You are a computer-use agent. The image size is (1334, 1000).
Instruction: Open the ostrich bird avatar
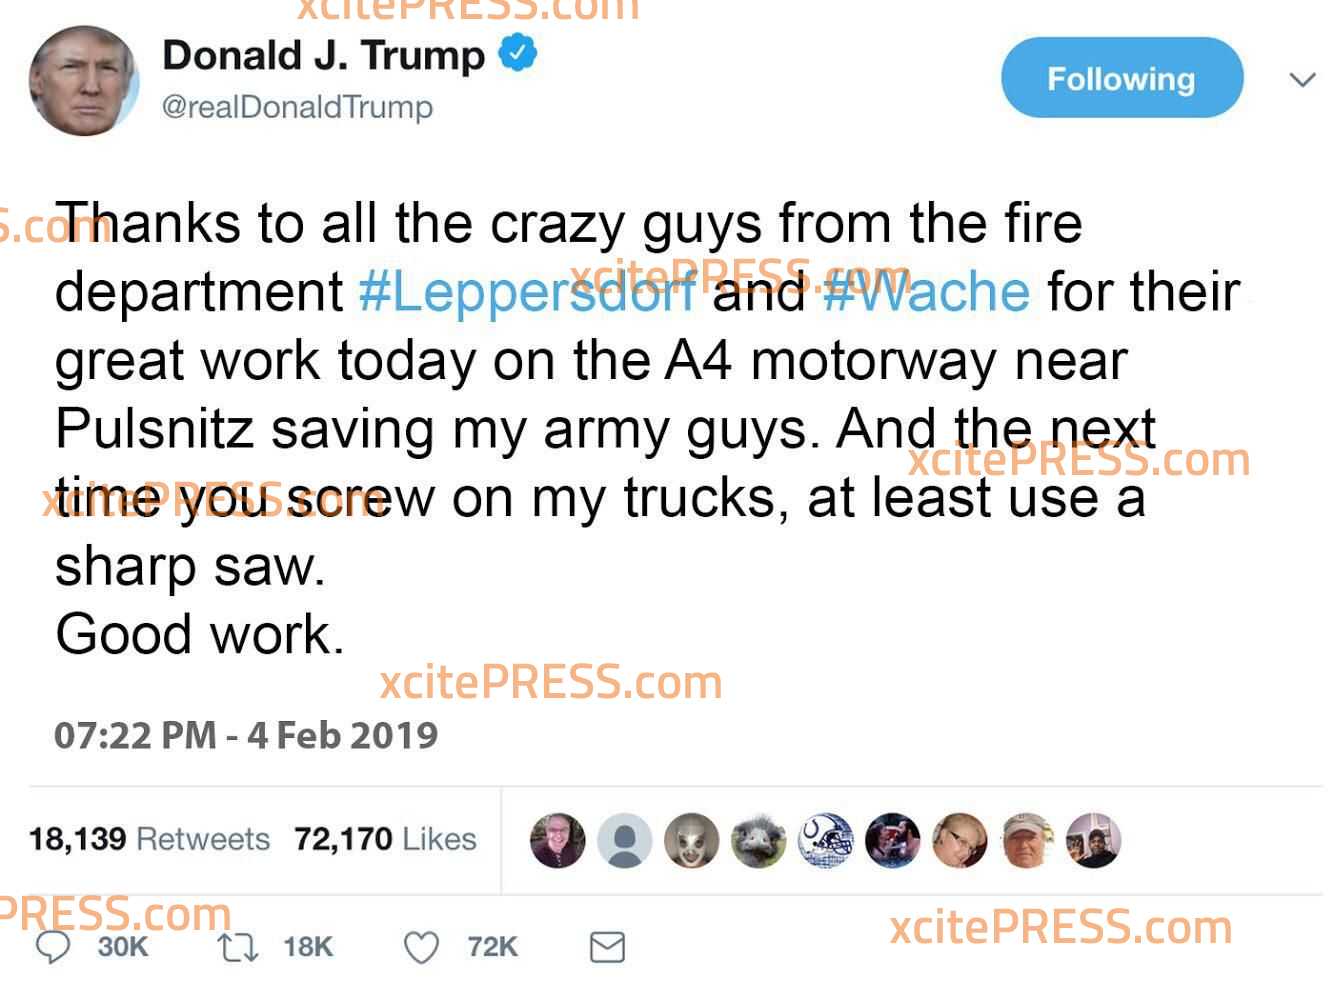(759, 840)
